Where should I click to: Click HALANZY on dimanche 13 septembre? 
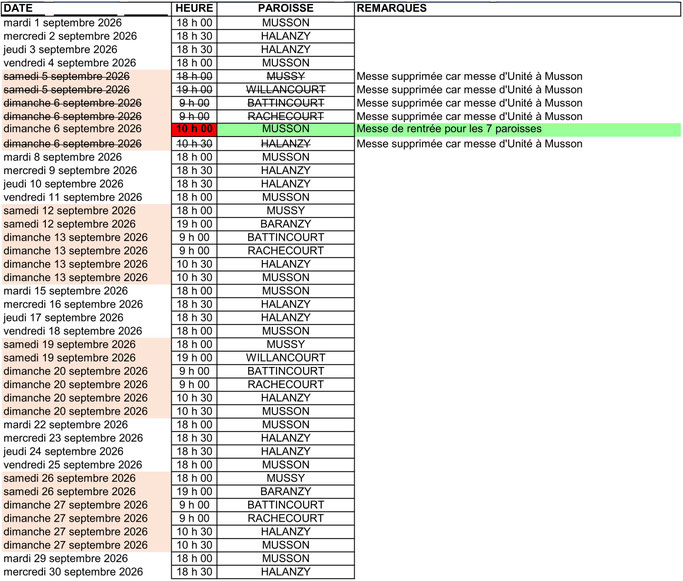[x=286, y=264]
